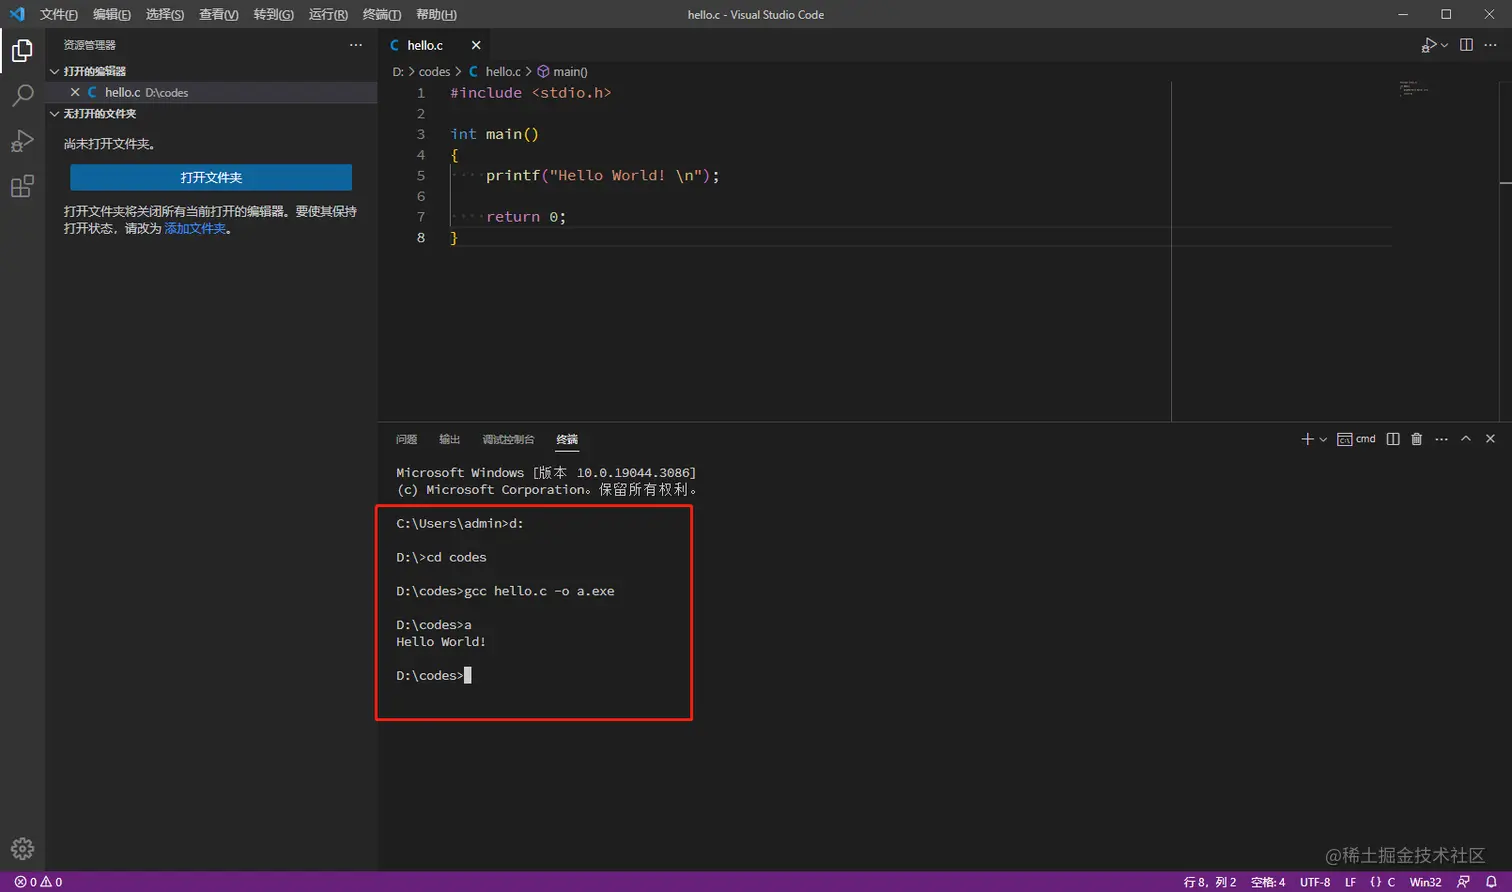The image size is (1512, 892).
Task: Kill terminal with the trash icon
Action: click(x=1417, y=439)
